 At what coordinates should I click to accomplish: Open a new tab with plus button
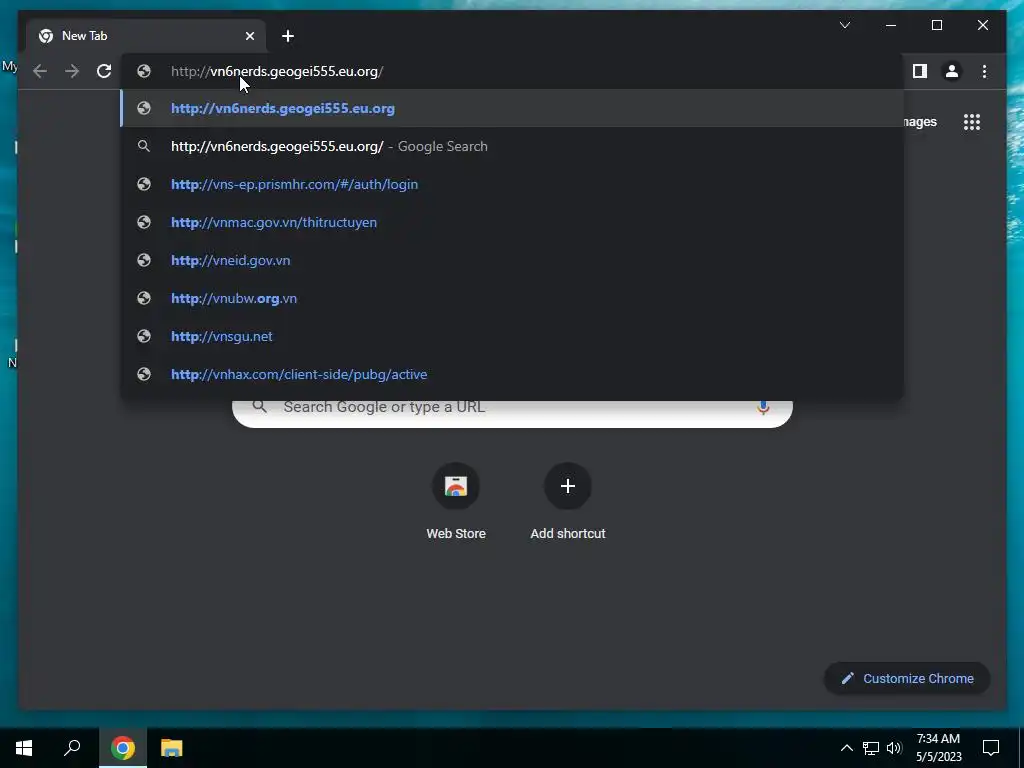pyautogui.click(x=288, y=36)
